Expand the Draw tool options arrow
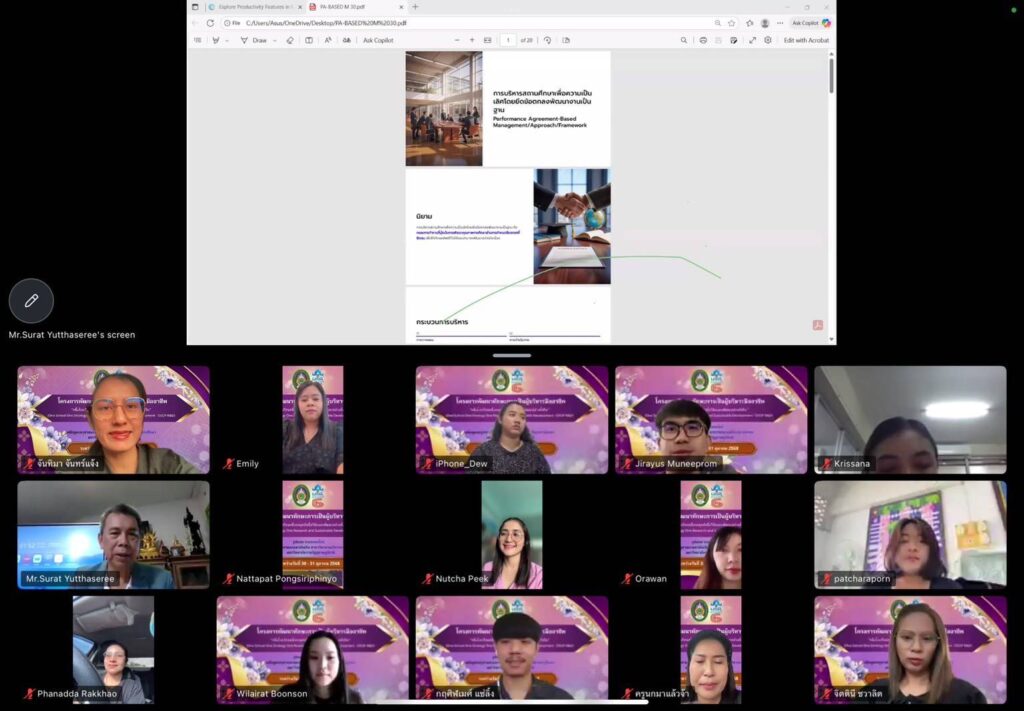The height and width of the screenshot is (711, 1024). click(x=275, y=41)
